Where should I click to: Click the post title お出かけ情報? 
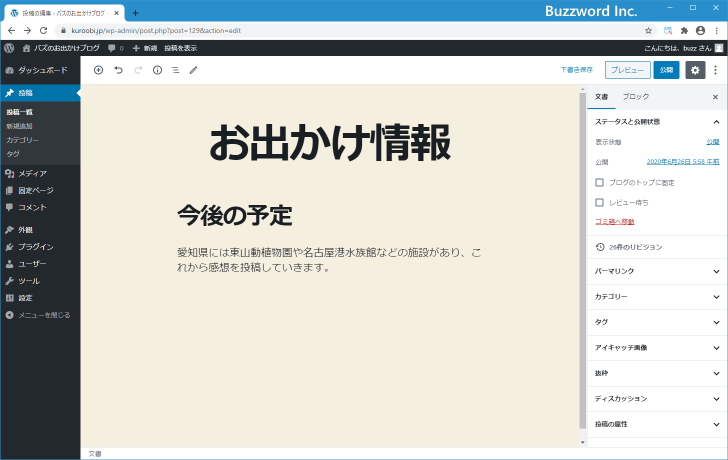pyautogui.click(x=330, y=142)
